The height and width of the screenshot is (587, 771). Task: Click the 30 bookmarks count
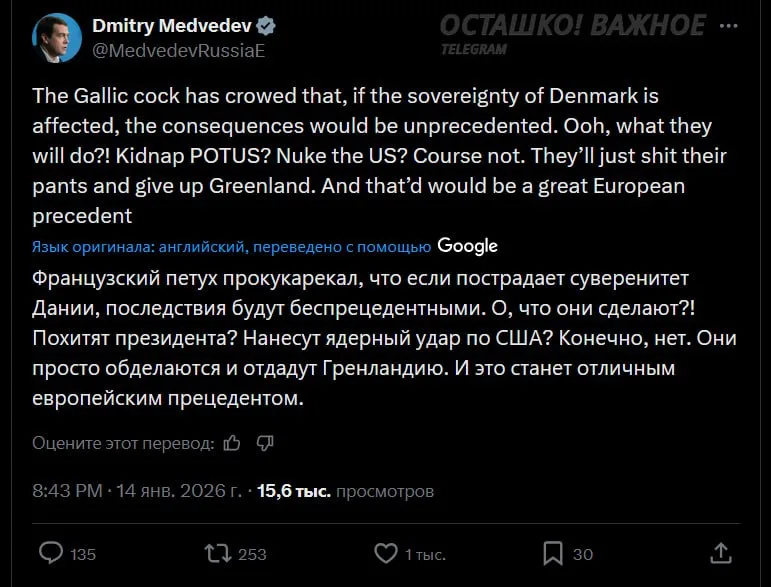tap(583, 554)
